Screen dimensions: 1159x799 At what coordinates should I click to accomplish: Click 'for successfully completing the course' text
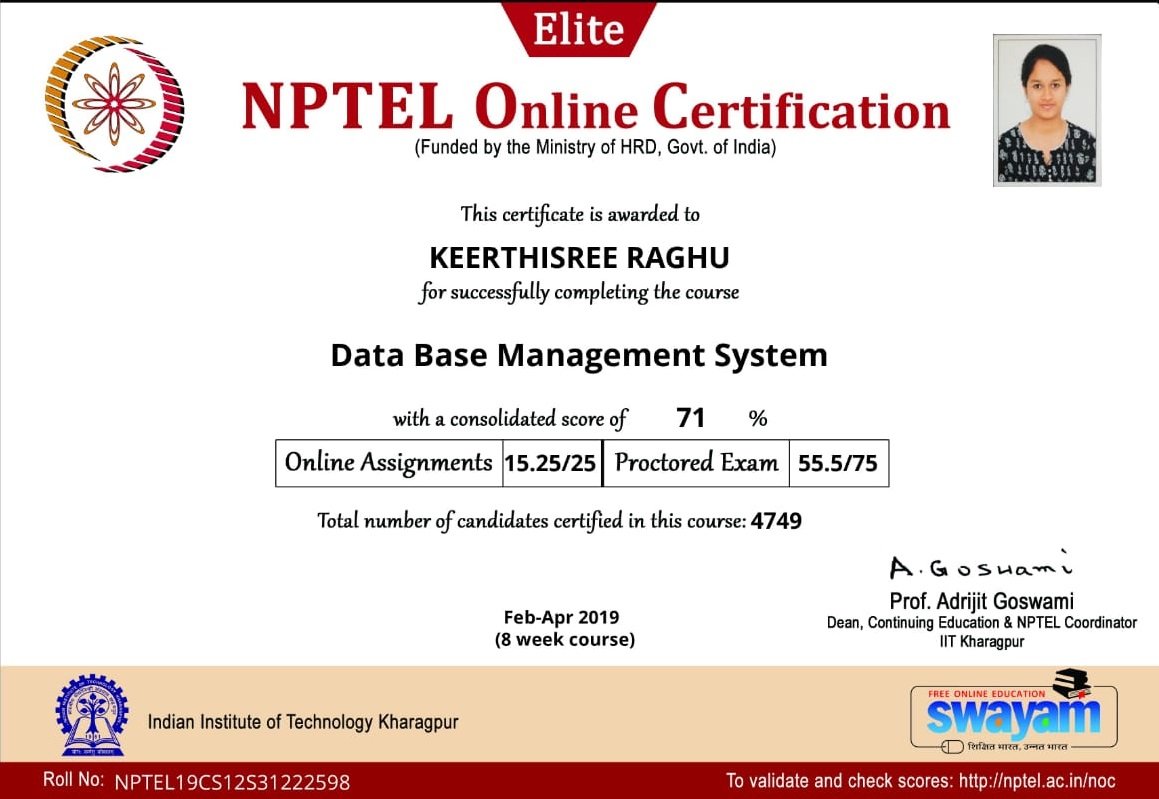(x=579, y=292)
